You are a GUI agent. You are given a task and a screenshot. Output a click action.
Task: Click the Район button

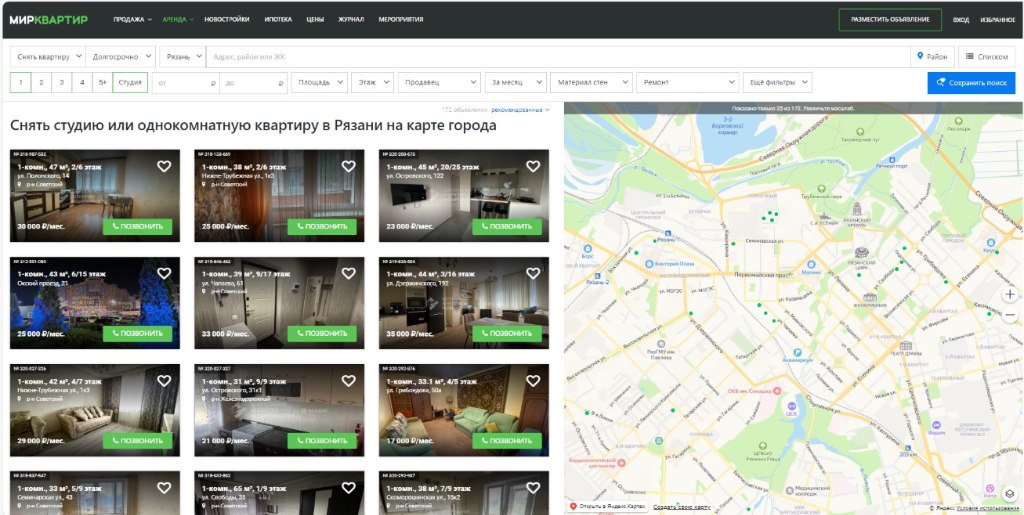(933, 57)
